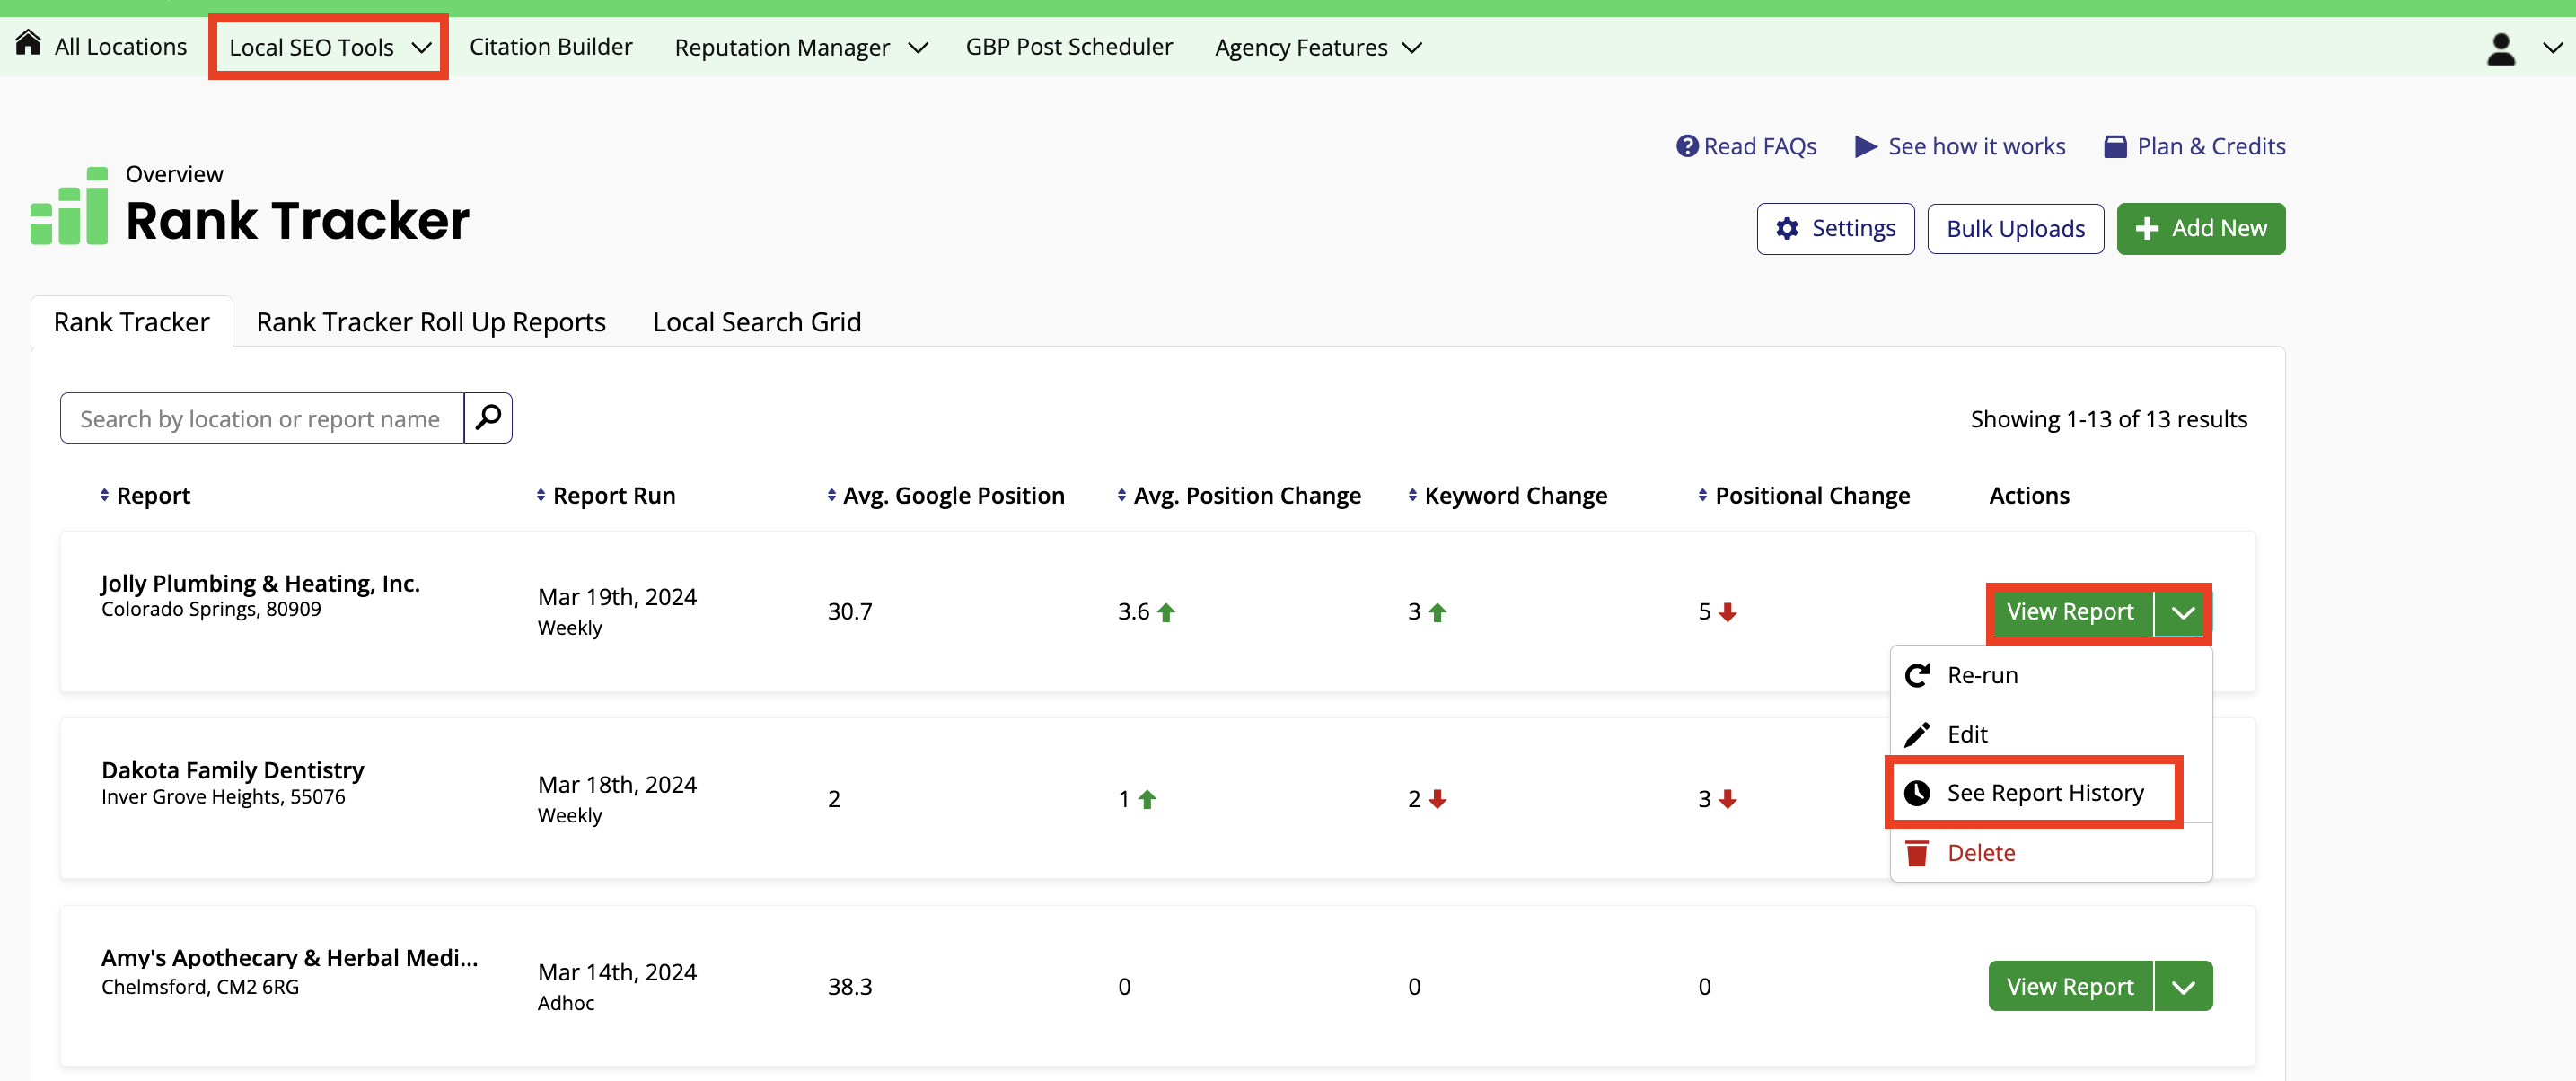2576x1081 pixels.
Task: Open Bulk Uploads
Action: (x=2015, y=229)
